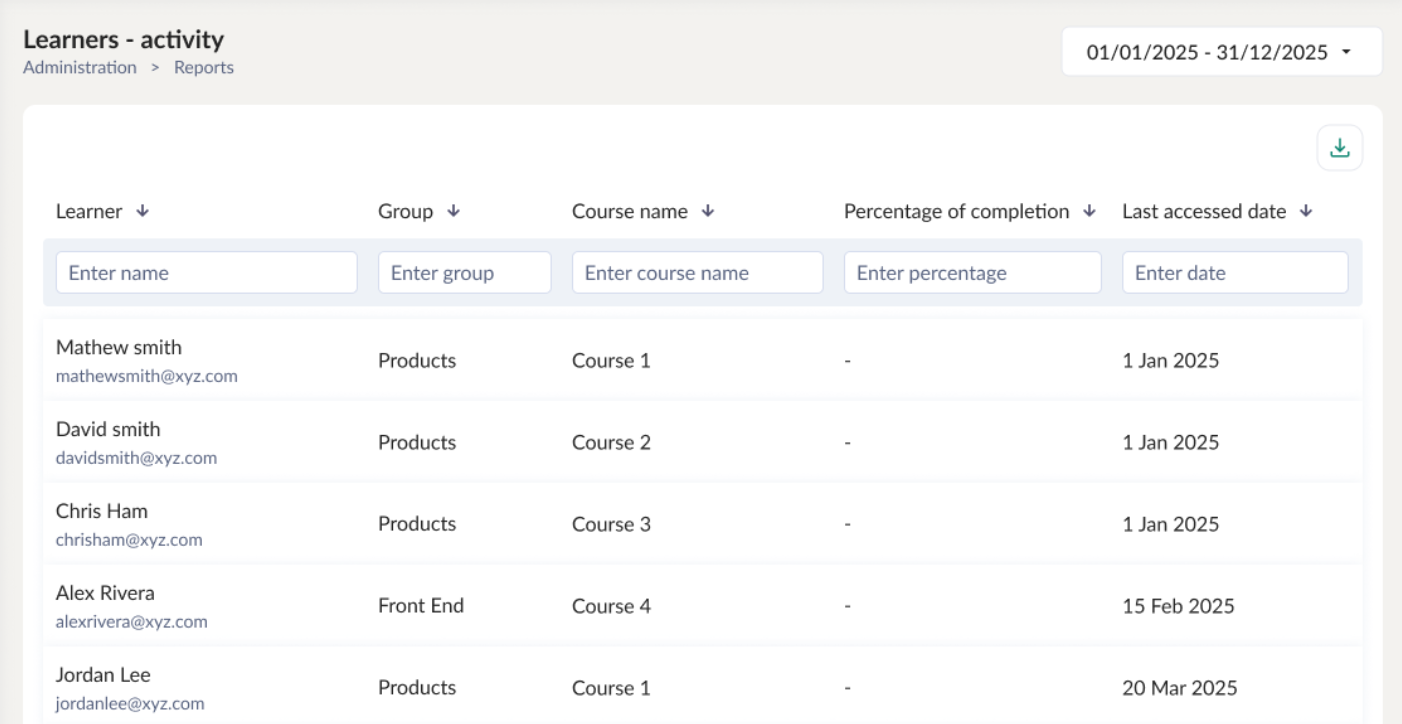The height and width of the screenshot is (724, 1402).
Task: Sort by Group column arrow
Action: [453, 211]
